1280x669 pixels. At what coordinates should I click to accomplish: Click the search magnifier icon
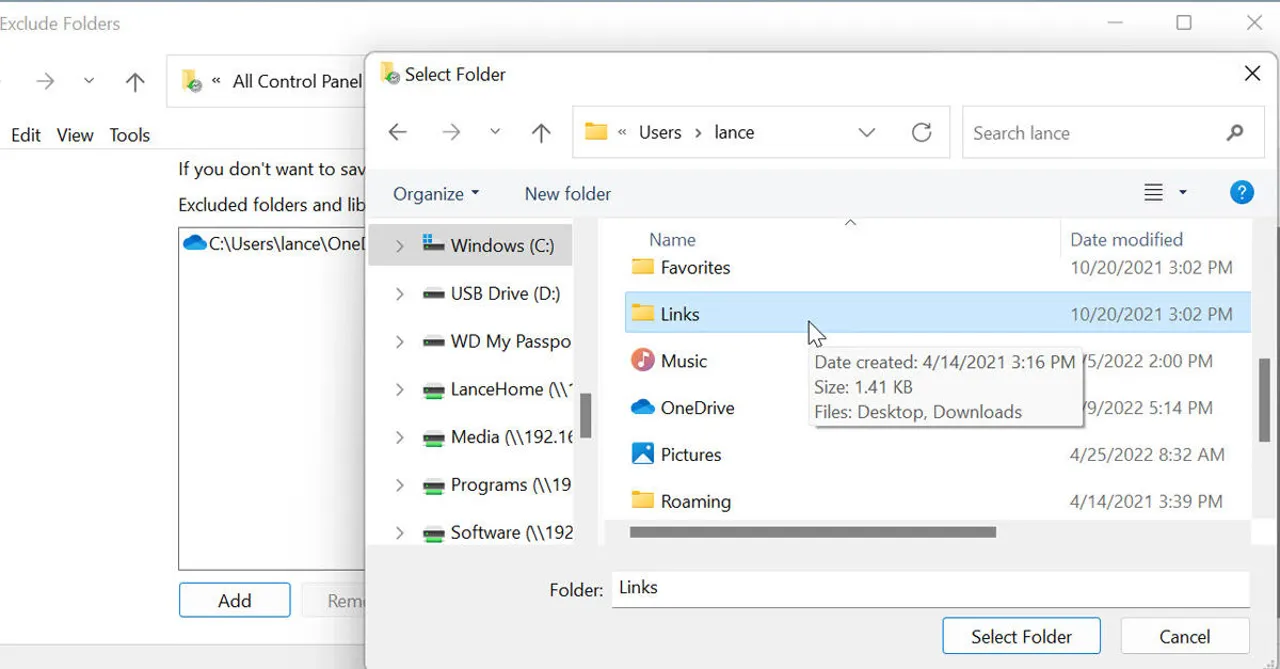[x=1235, y=133]
